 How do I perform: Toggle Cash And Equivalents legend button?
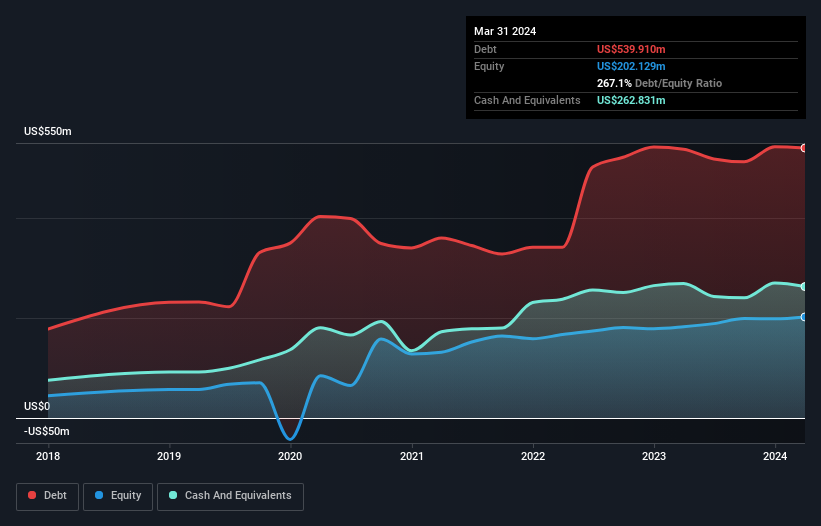click(x=230, y=496)
